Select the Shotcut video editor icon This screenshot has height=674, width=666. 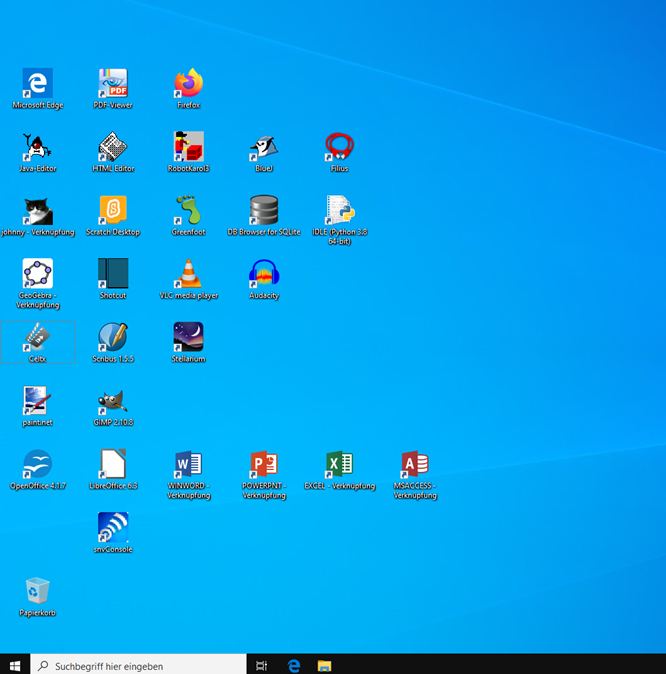coord(113,273)
